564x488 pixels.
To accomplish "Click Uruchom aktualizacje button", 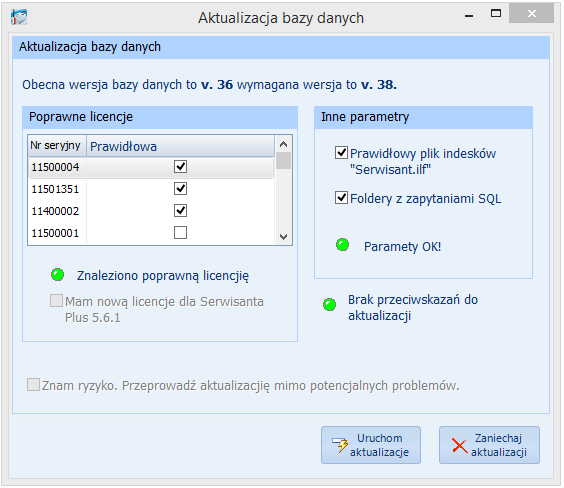I will (371, 445).
